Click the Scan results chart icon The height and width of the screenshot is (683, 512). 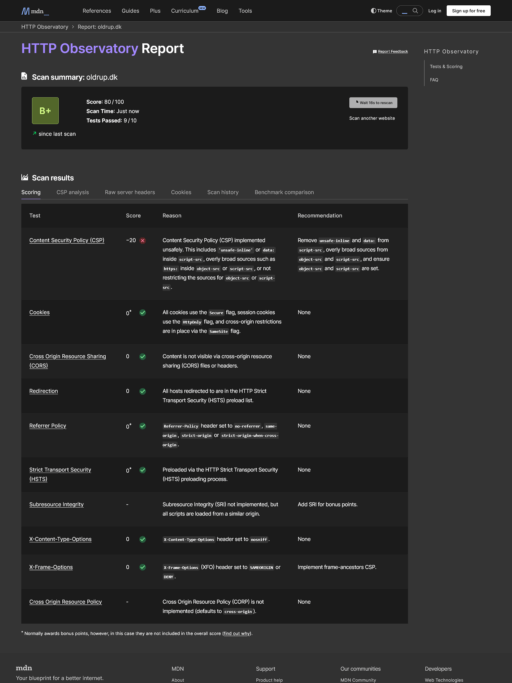coord(24,177)
